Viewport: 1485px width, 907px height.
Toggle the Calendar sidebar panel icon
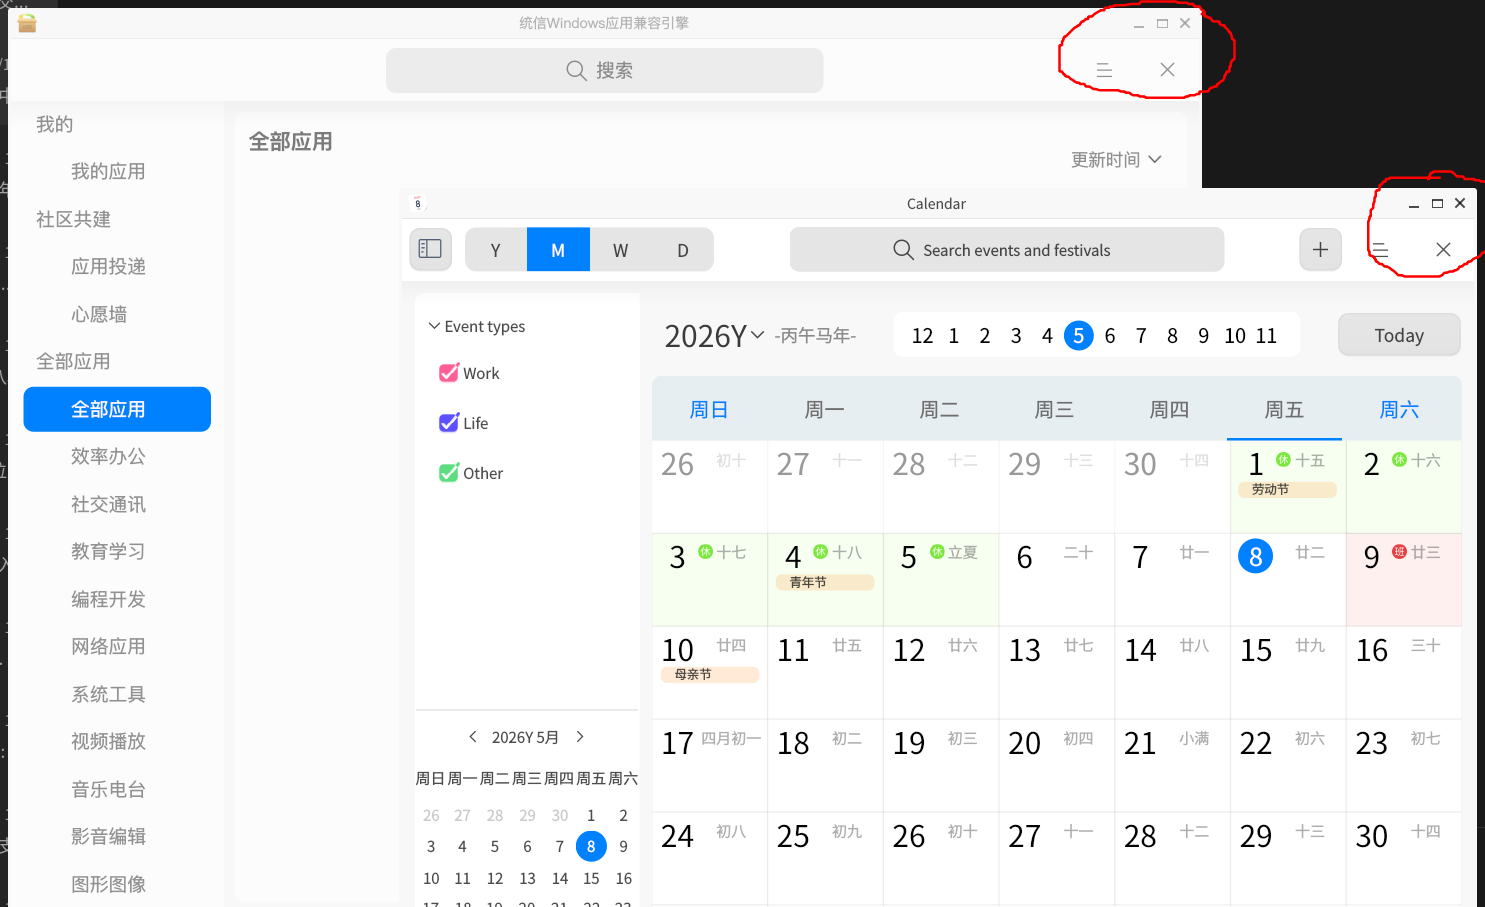(x=430, y=249)
